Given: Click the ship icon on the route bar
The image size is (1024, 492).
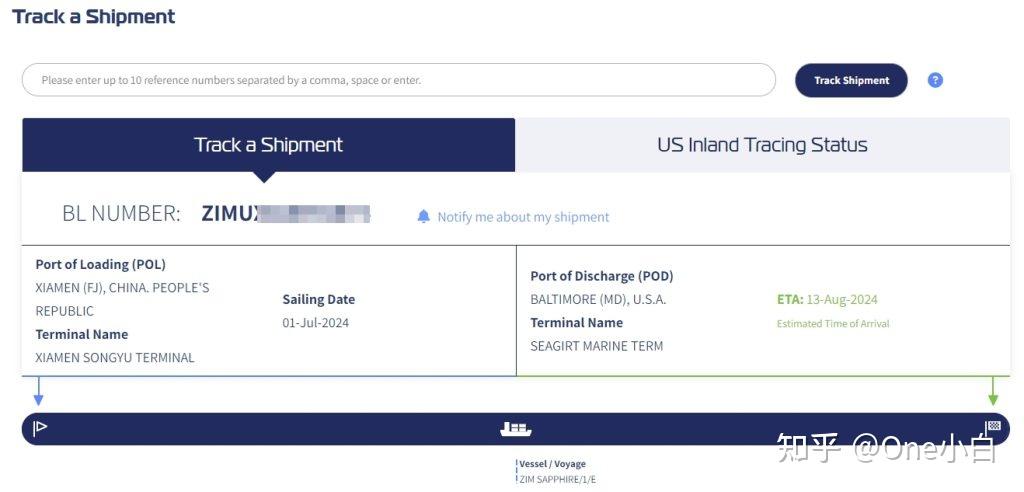Looking at the screenshot, I should coord(515,429).
